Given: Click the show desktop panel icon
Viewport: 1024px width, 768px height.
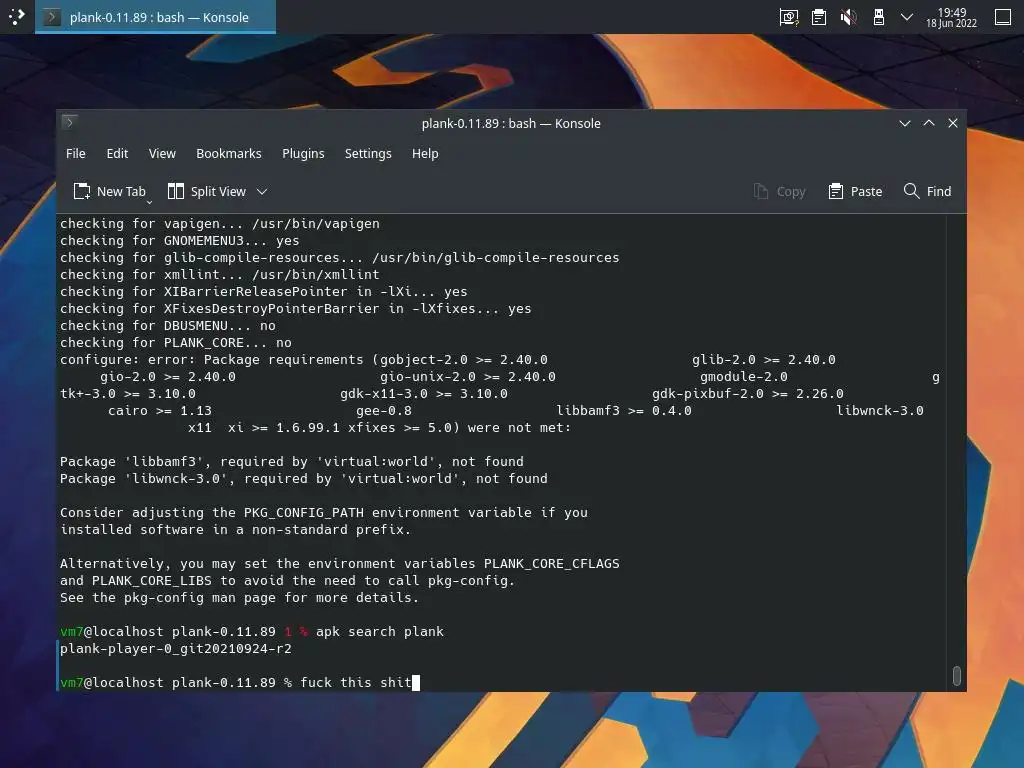Looking at the screenshot, I should point(1003,17).
